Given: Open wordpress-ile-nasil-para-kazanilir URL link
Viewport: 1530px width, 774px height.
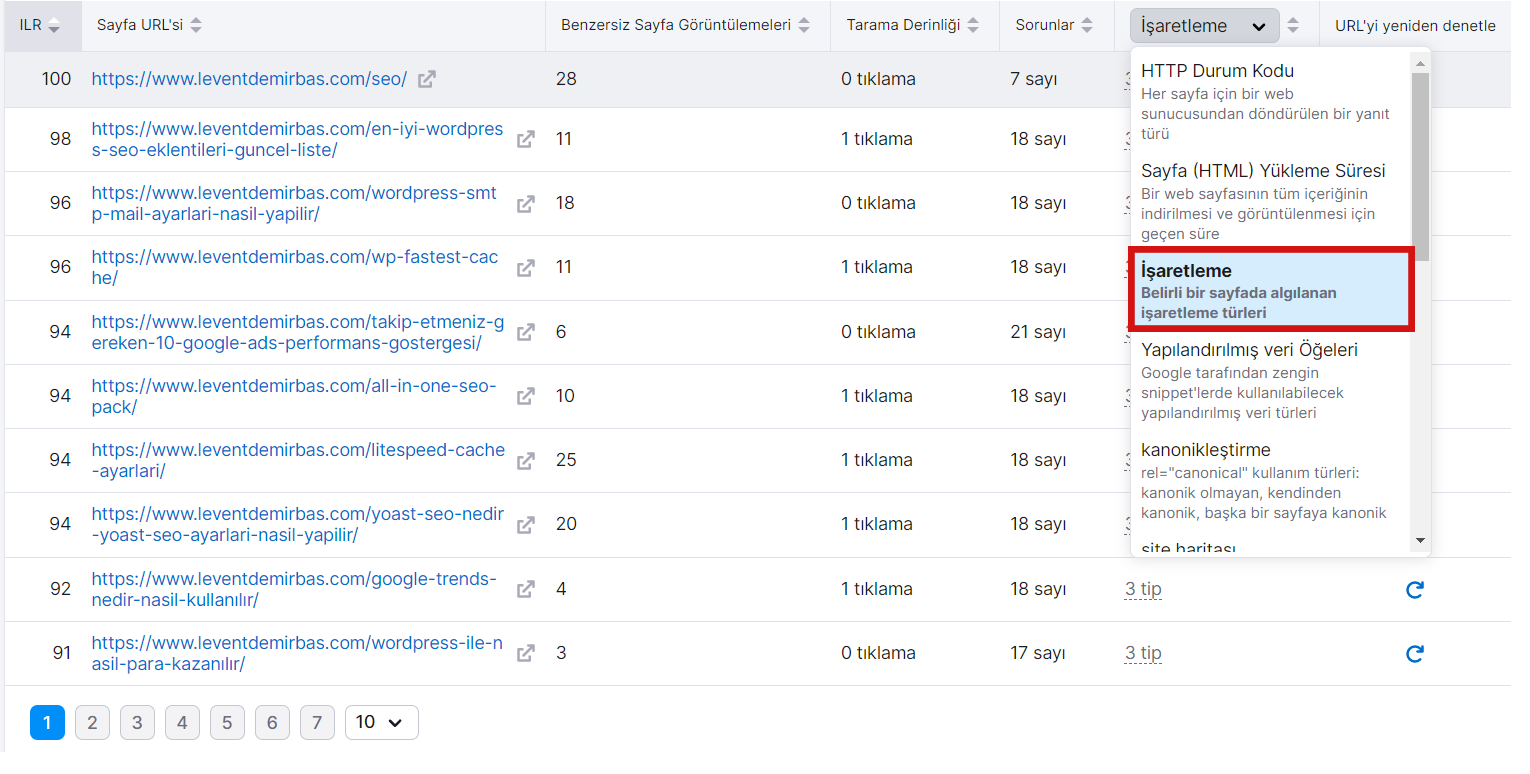Looking at the screenshot, I should 297,654.
